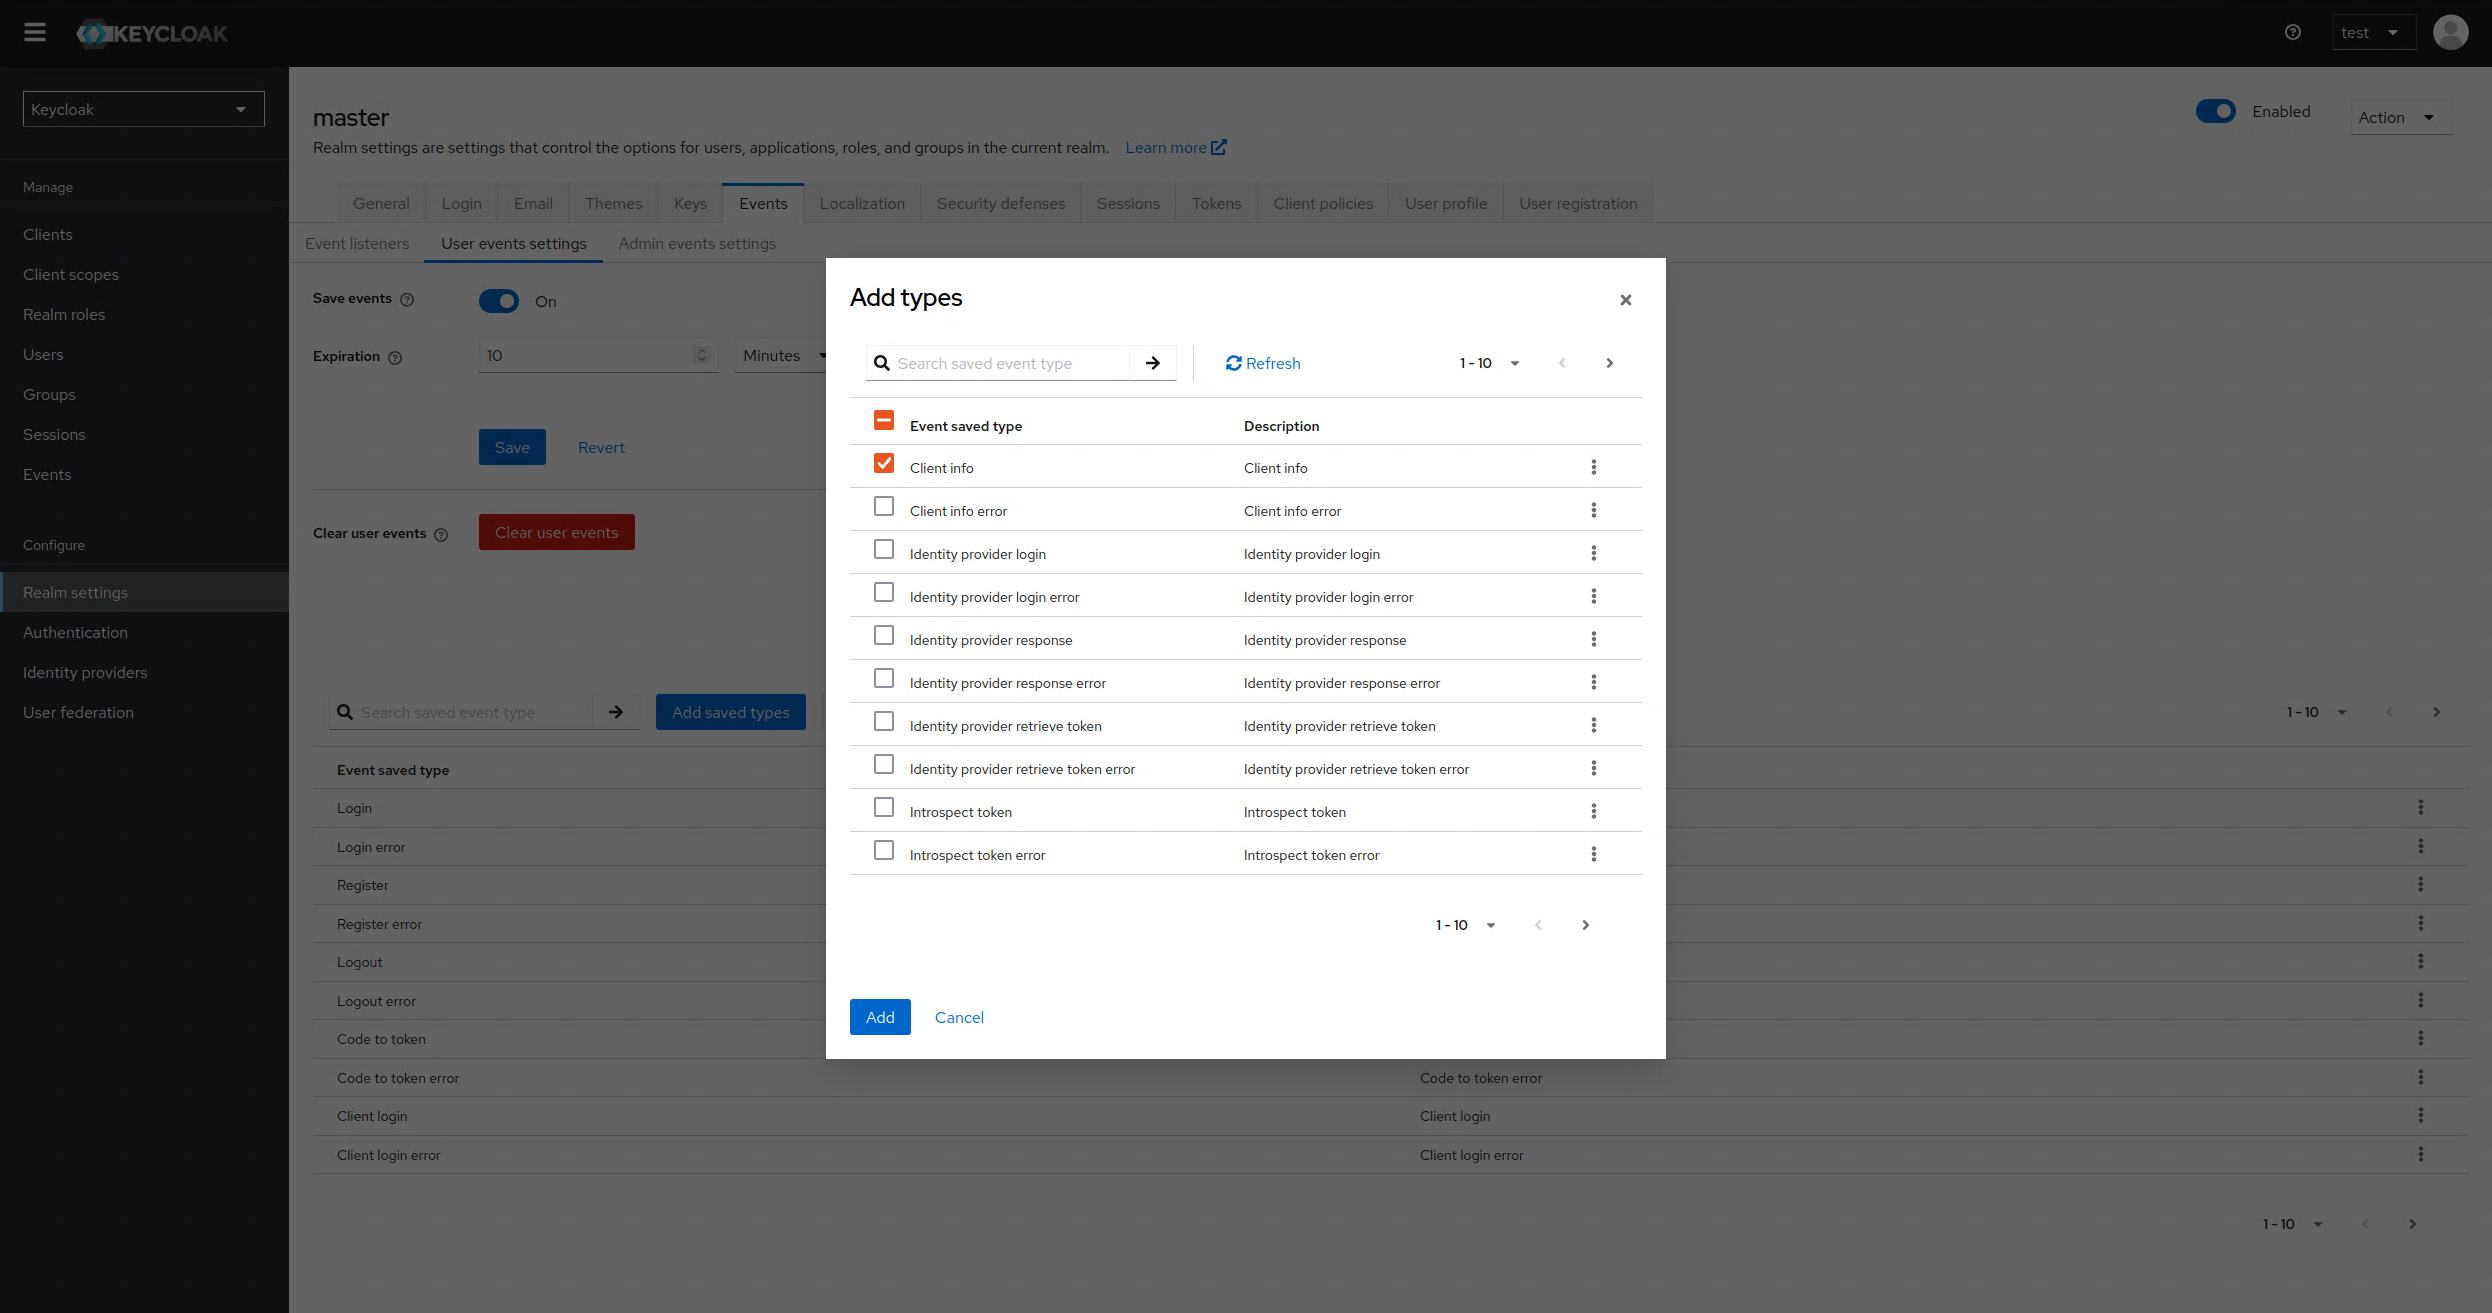Open the Clients menu item in the sidebar
This screenshot has width=2492, height=1313.
coord(48,234)
